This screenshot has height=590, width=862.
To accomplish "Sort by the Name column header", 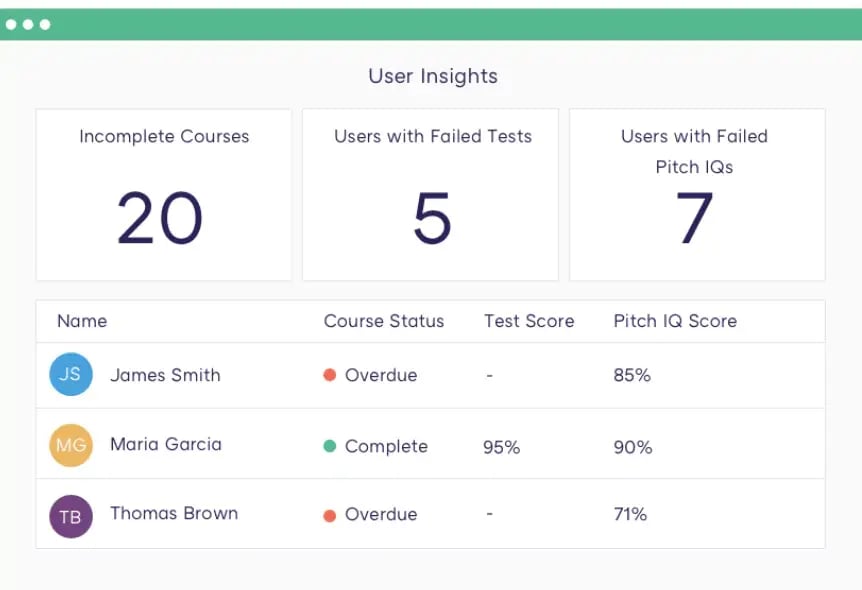I will pyautogui.click(x=82, y=321).
